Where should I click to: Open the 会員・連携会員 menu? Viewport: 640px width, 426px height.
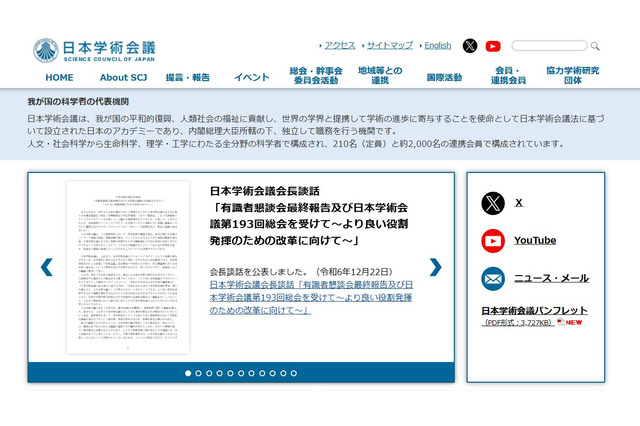508,75
